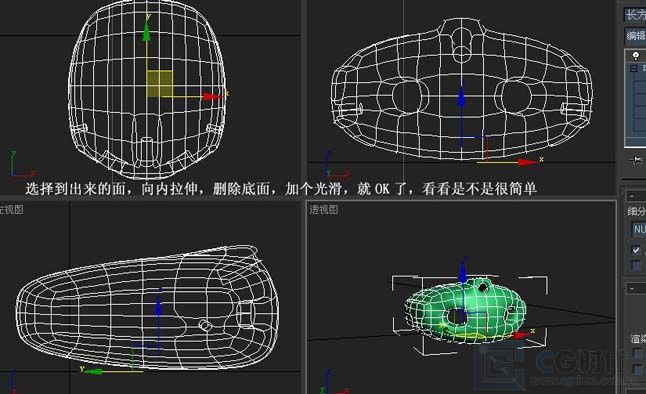Screen dimensions: 646x394
Task: Uncheck the checked box below the NU dropdown
Action: pos(636,250)
